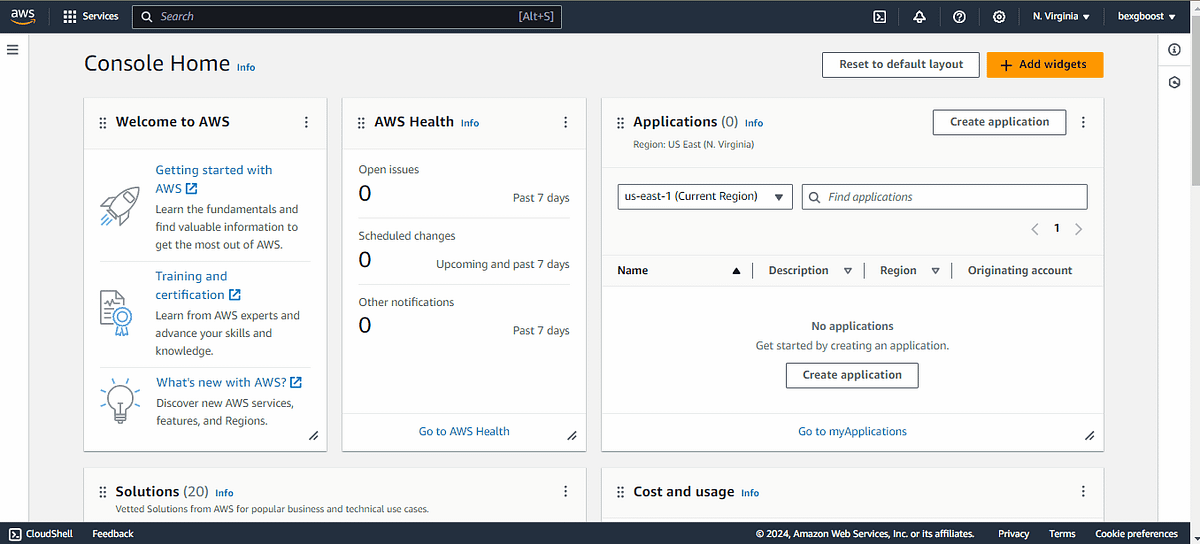Screen dimensions: 1200x544
Task: Open Cost and usage widget options menu
Action: (1083, 492)
